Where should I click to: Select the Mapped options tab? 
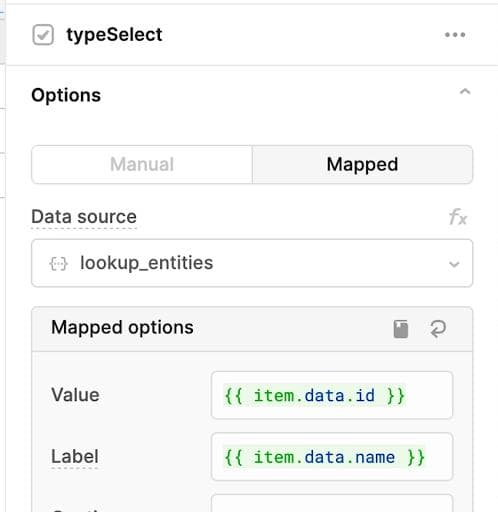tap(362, 164)
